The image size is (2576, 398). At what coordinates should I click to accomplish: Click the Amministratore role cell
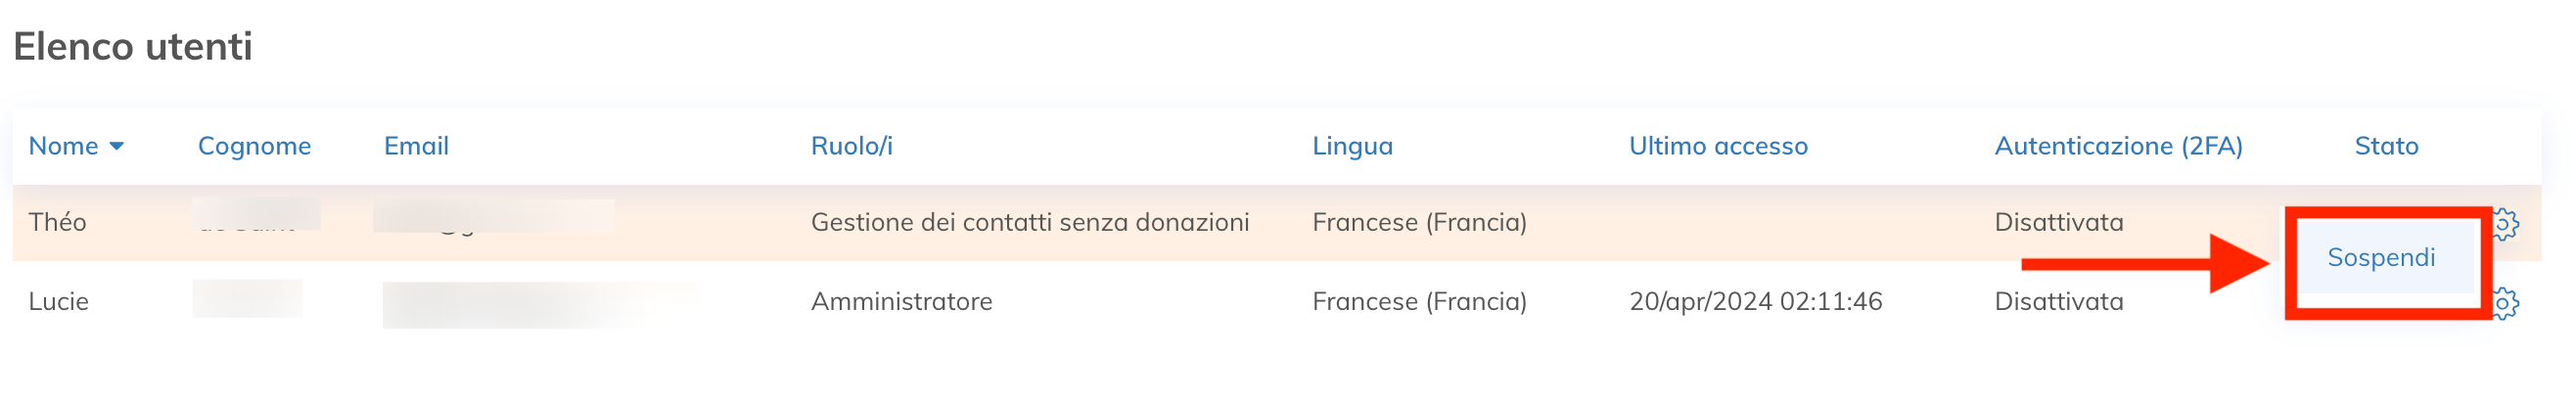tap(901, 302)
